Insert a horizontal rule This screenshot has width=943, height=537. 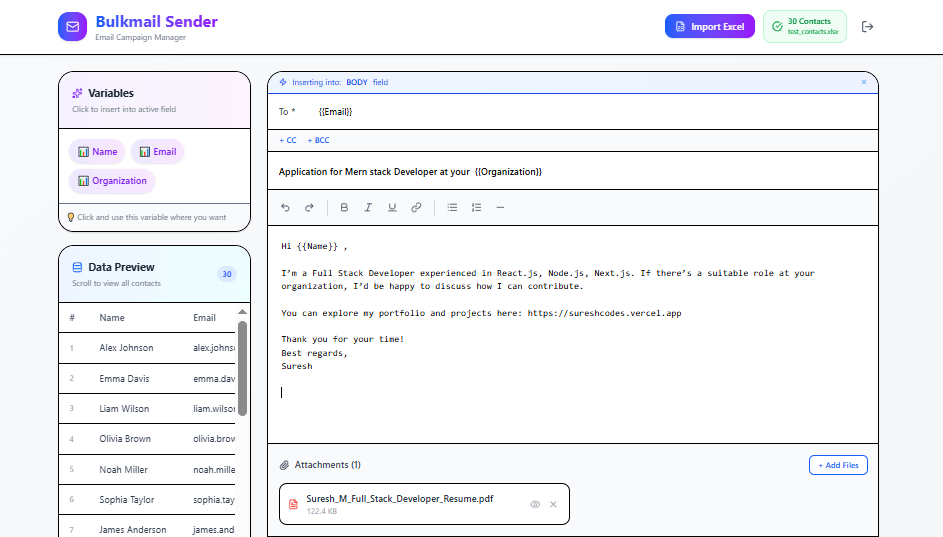[x=500, y=207]
